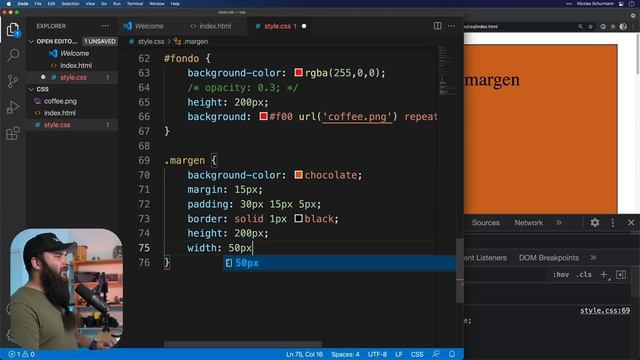Open the Selection menu
Image resolution: width=640 pixels, height=360 pixels.
[x=70, y=4]
